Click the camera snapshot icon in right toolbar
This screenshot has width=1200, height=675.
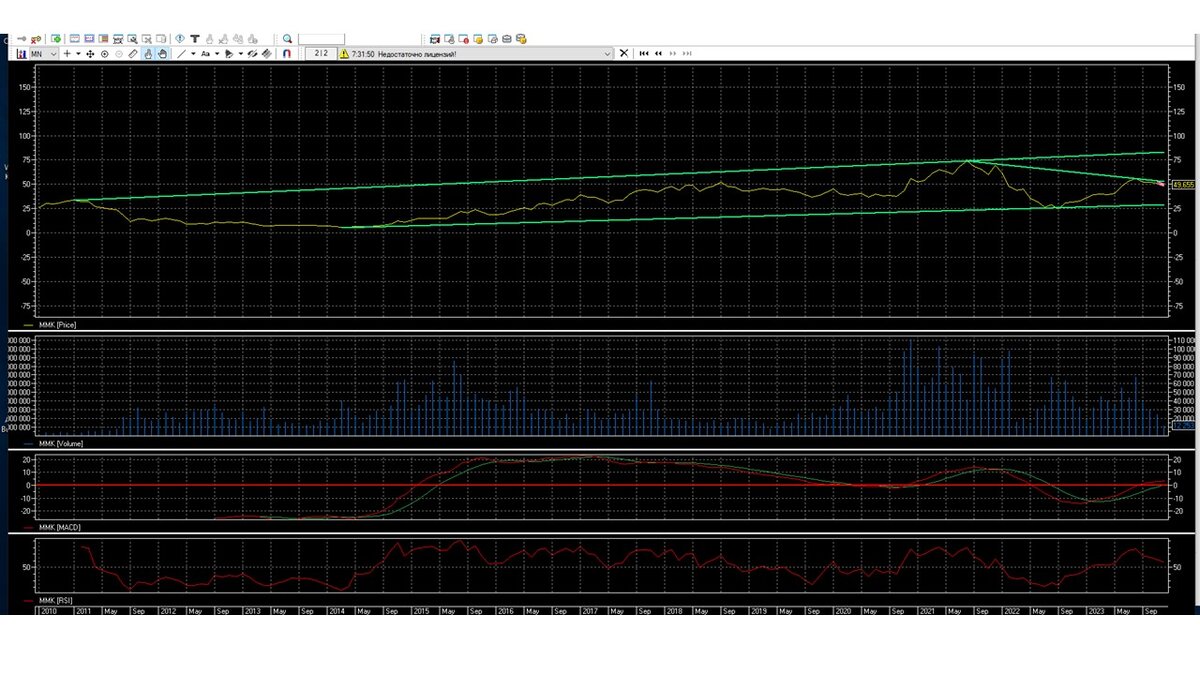[435, 39]
